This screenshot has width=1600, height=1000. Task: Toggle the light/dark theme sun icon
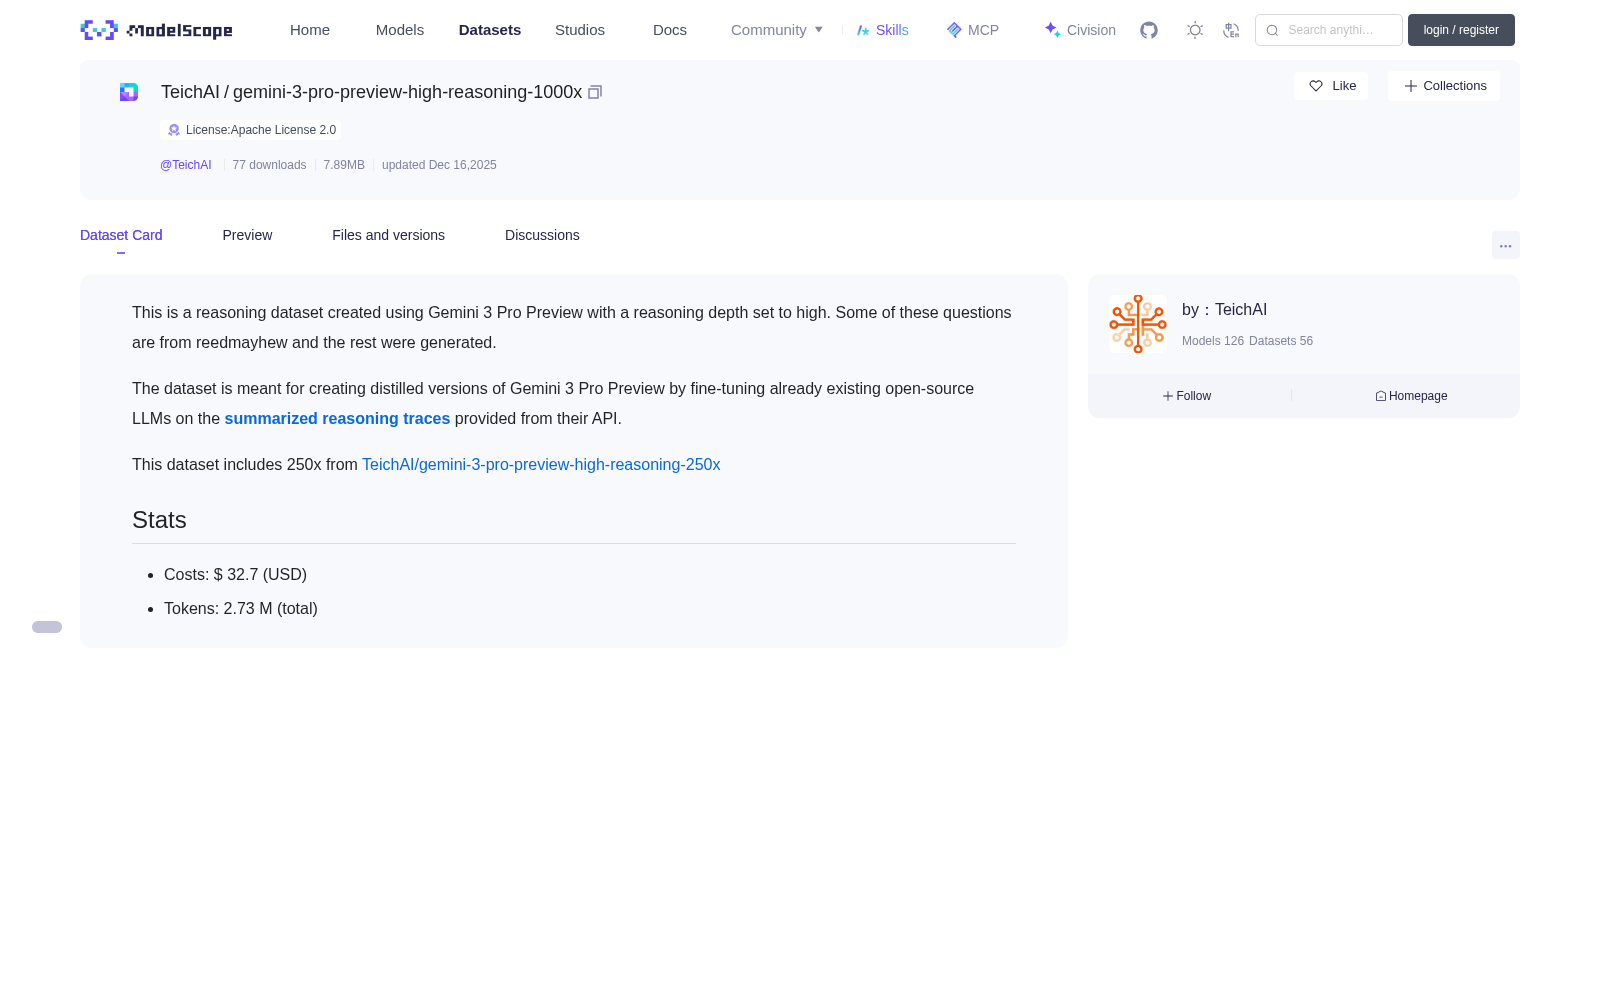[1195, 30]
